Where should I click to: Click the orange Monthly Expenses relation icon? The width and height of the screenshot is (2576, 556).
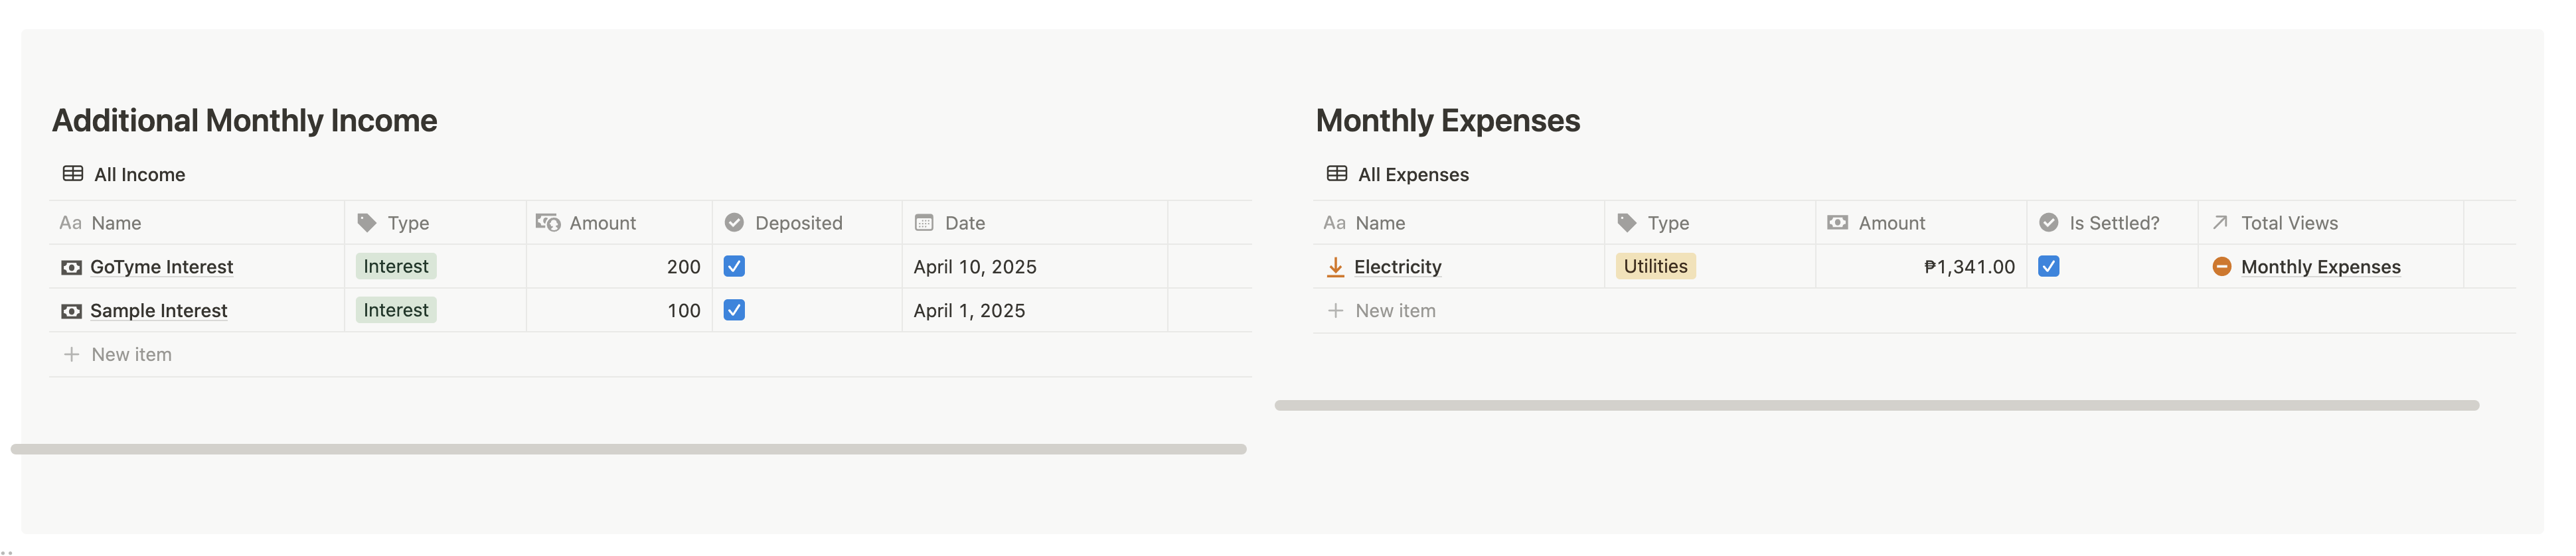point(2221,266)
